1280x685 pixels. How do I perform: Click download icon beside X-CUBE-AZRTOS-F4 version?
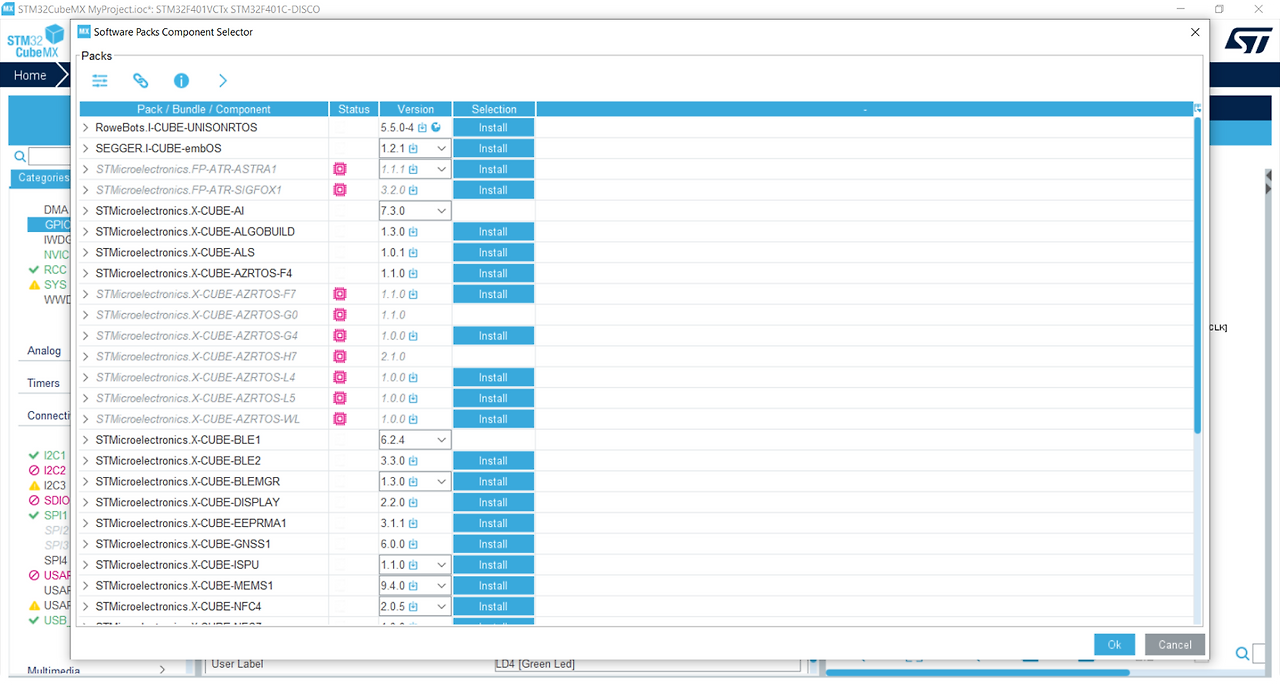coord(413,273)
